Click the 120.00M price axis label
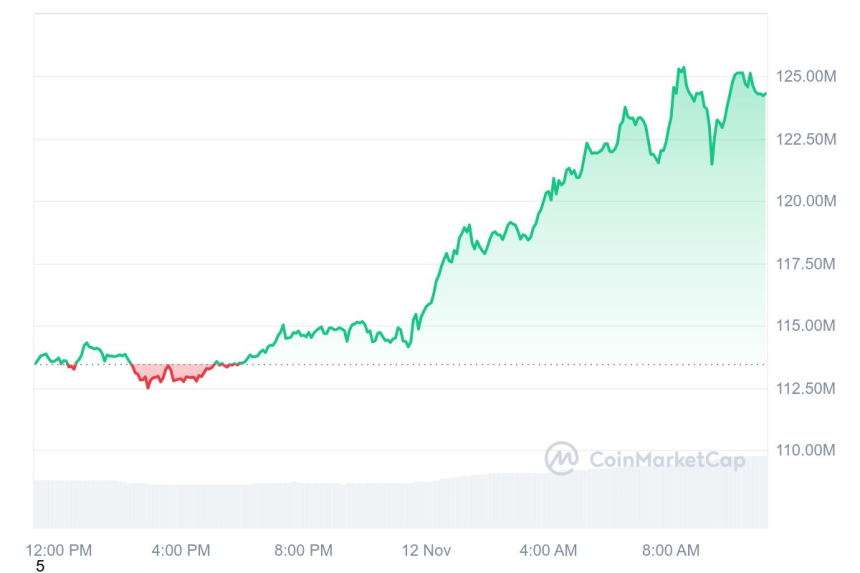The width and height of the screenshot is (860, 573). tap(805, 201)
